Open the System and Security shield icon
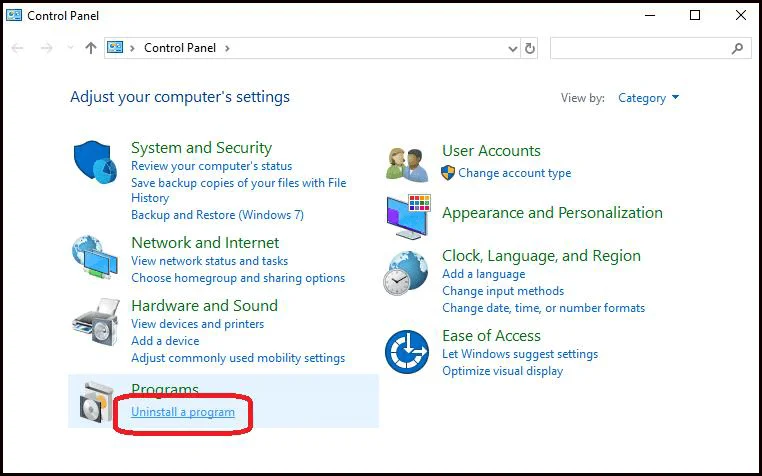This screenshot has height=476, width=762. pos(95,162)
